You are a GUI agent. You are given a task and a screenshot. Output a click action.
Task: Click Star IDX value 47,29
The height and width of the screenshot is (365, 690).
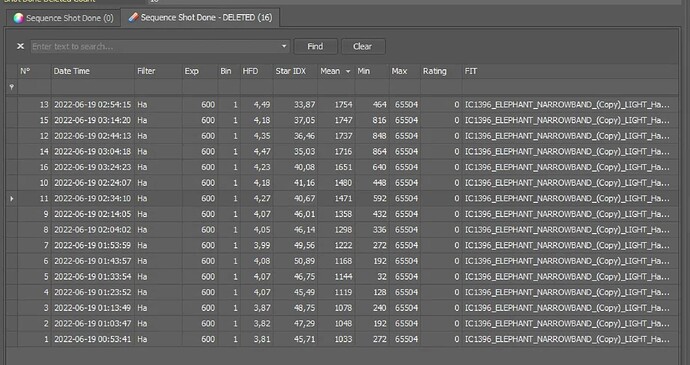coord(305,324)
